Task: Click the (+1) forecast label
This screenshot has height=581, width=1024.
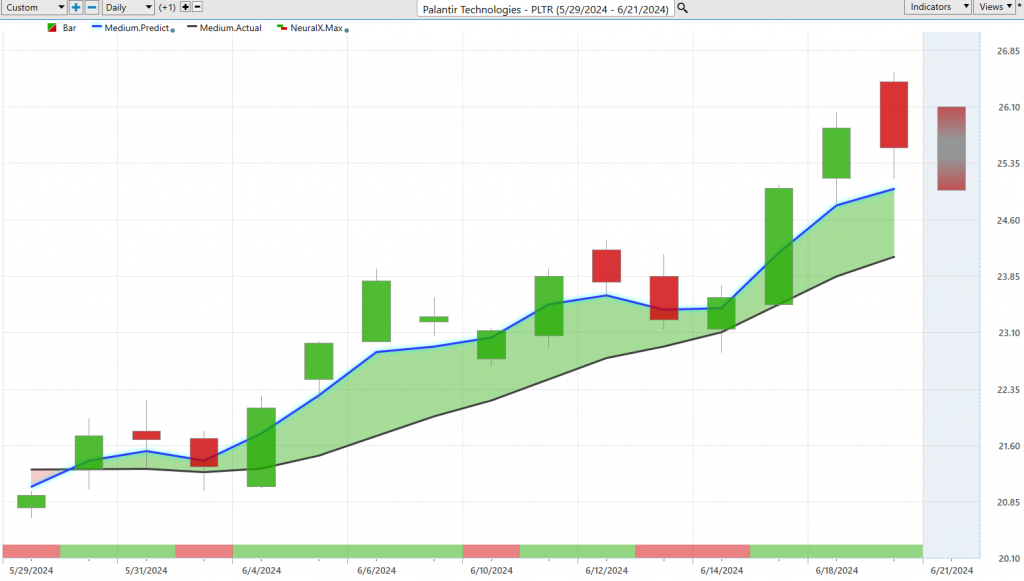Action: coord(167,8)
